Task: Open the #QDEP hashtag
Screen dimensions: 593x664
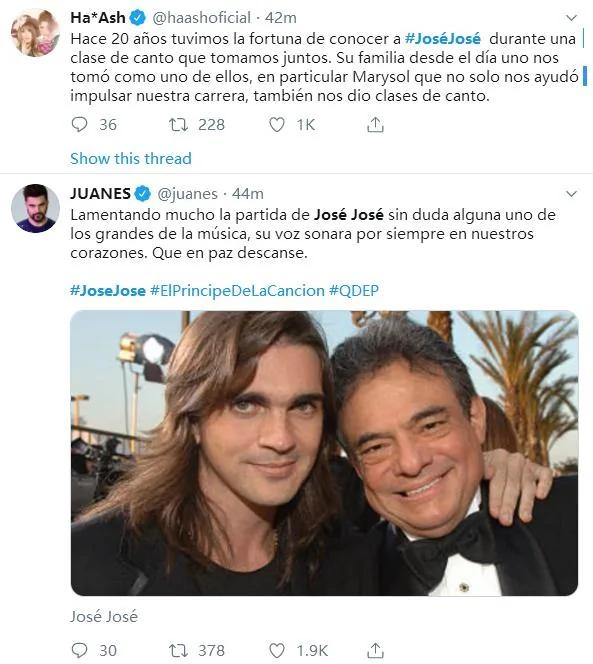Action: coord(354,290)
